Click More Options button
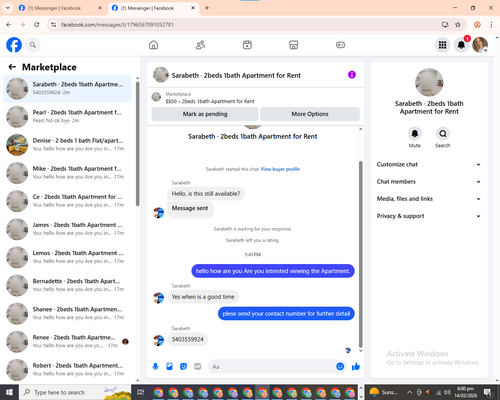This screenshot has width=500, height=400. pyautogui.click(x=310, y=114)
